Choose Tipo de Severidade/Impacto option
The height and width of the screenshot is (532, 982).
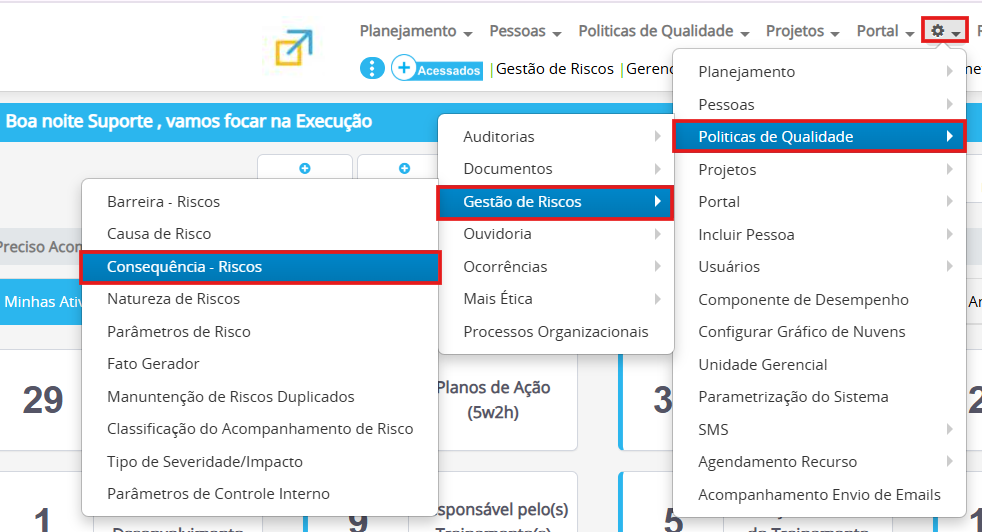click(x=205, y=462)
